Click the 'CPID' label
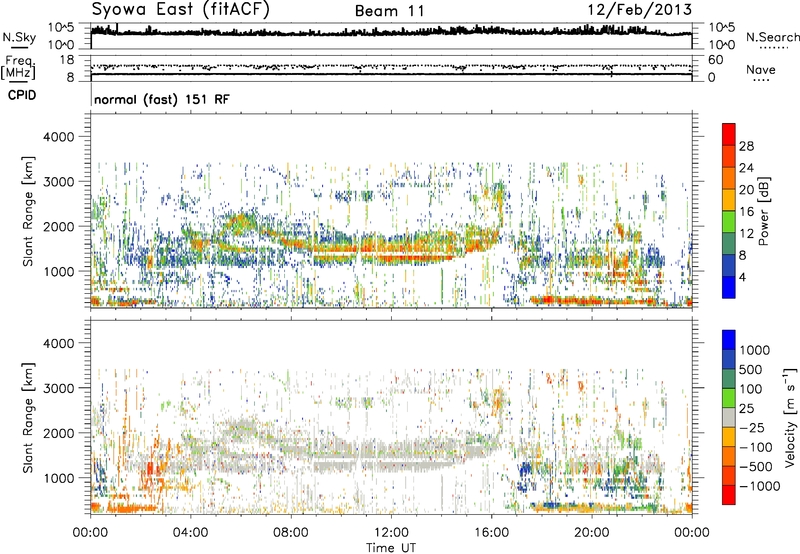This screenshot has height=554, width=800. (x=22, y=95)
